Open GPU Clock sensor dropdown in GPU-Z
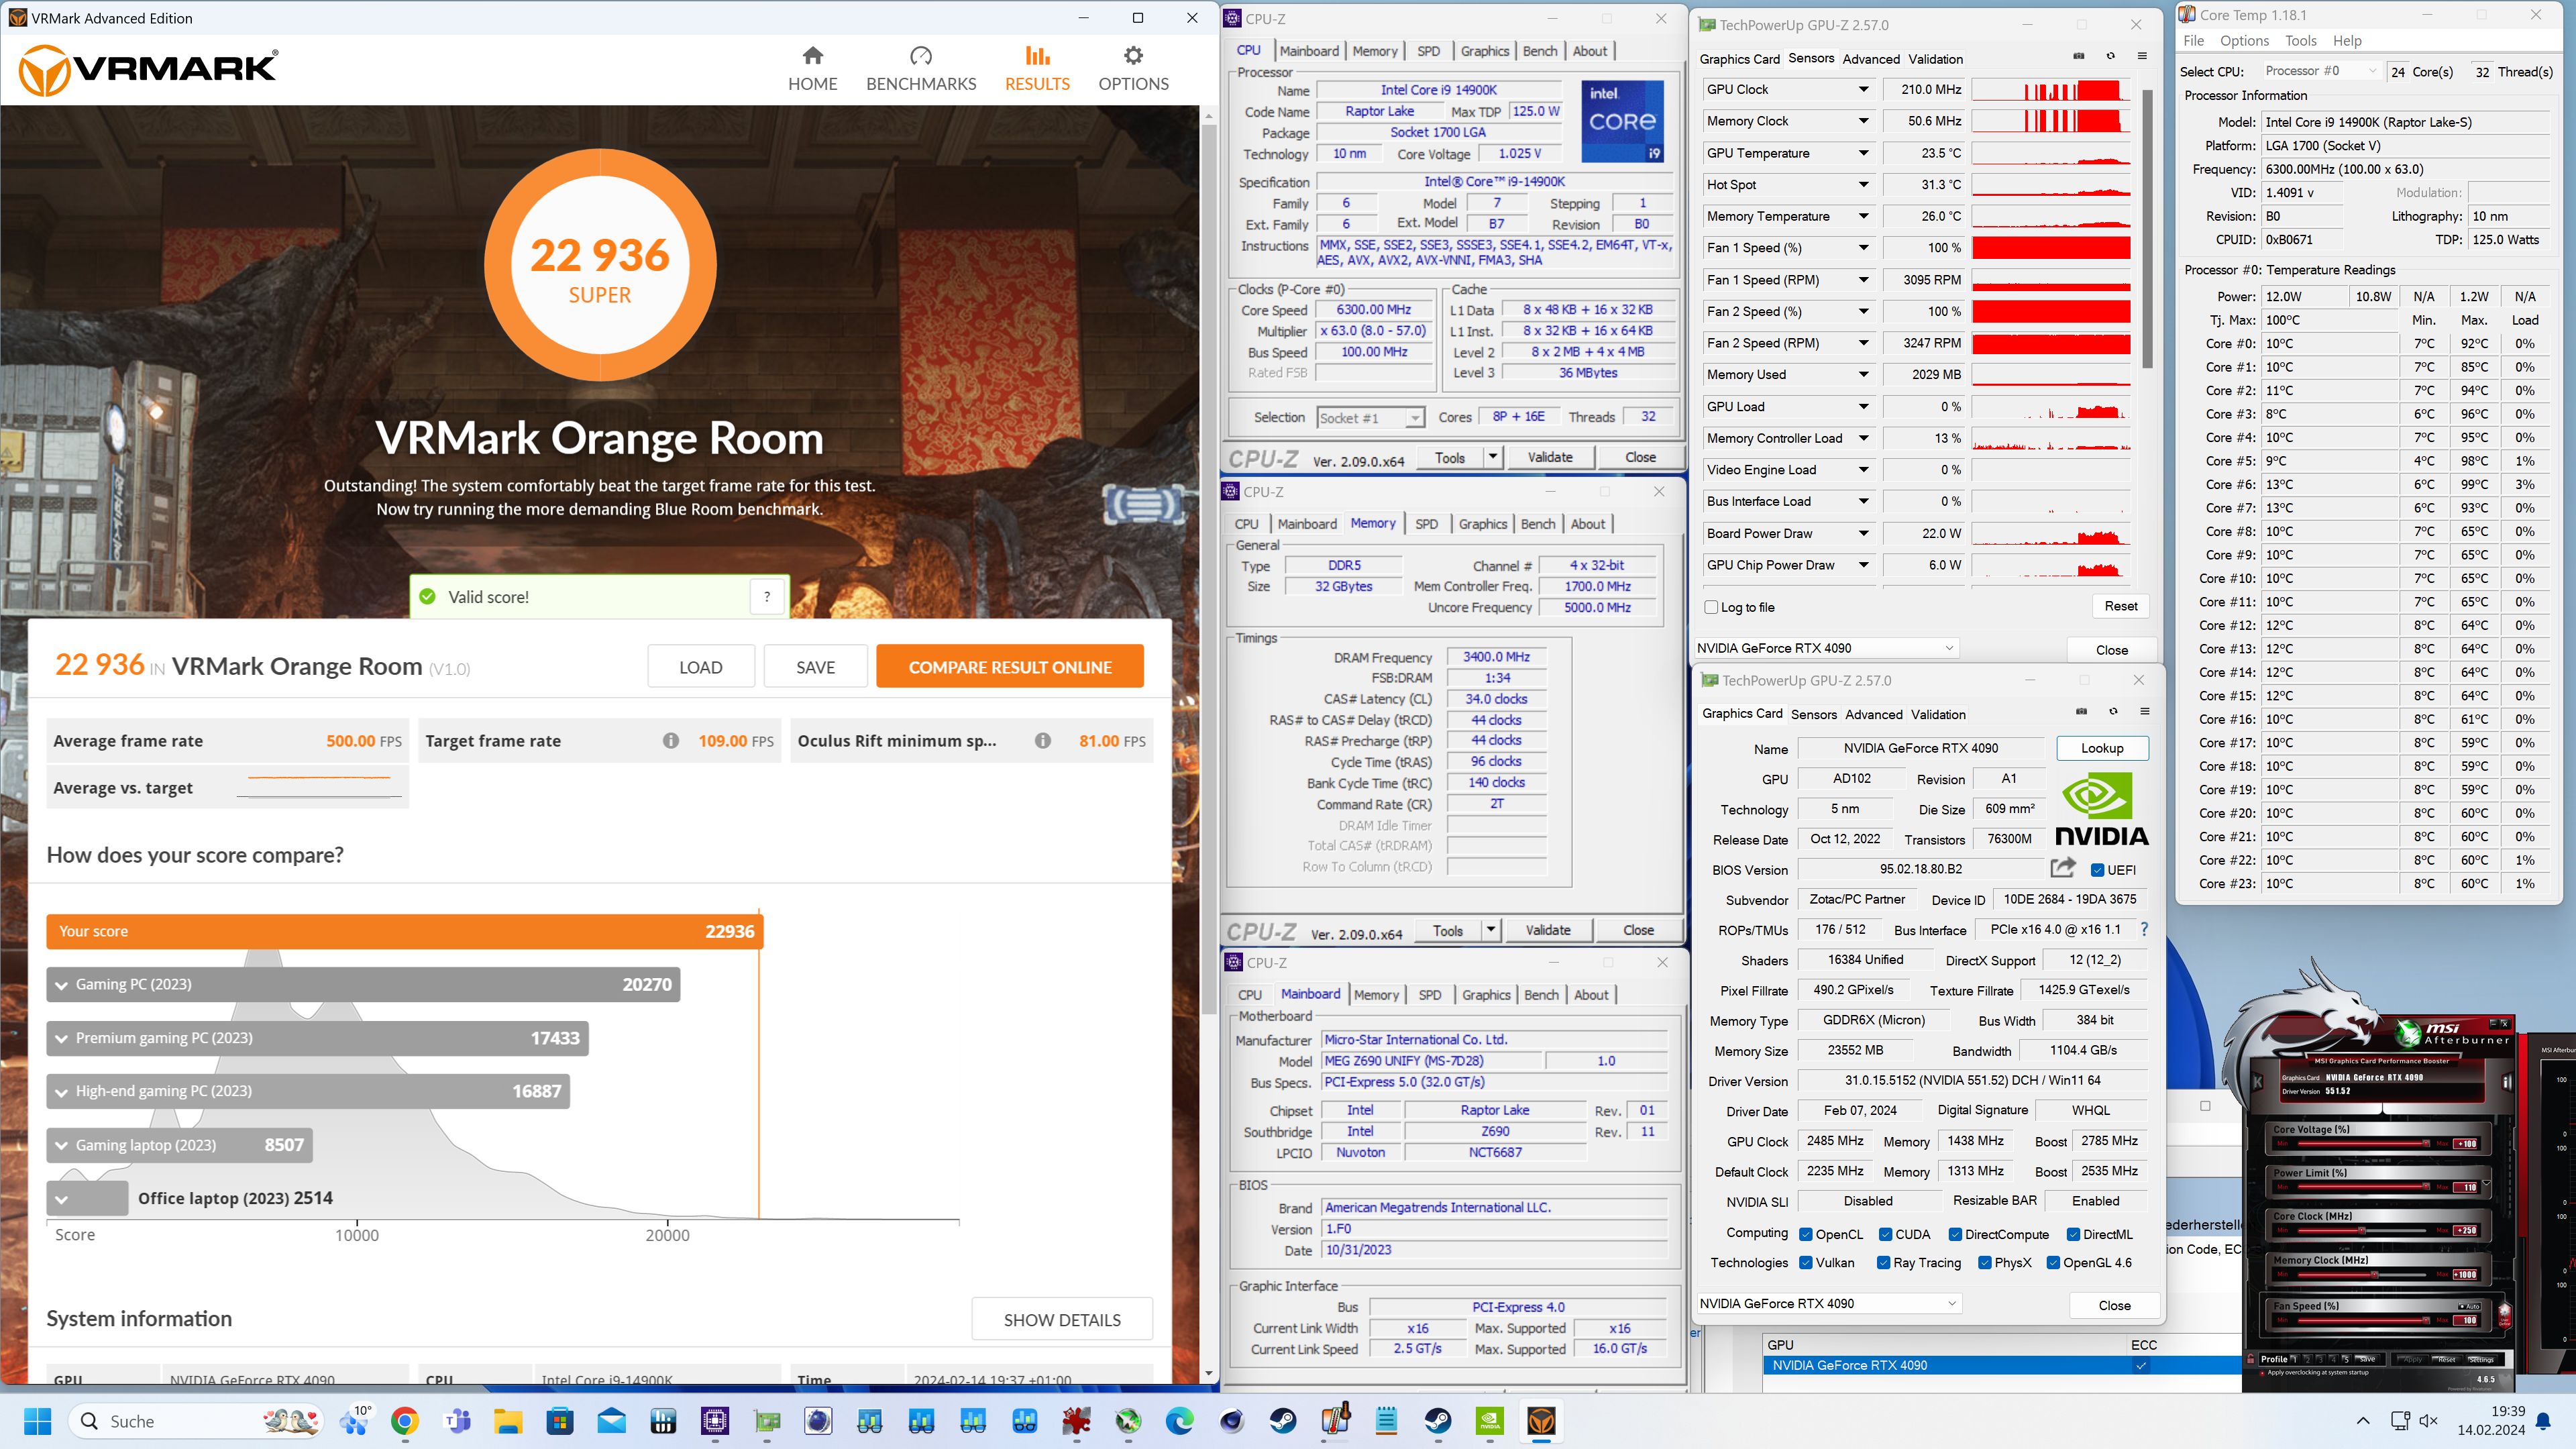The height and width of the screenshot is (1449, 2576). coord(1863,89)
